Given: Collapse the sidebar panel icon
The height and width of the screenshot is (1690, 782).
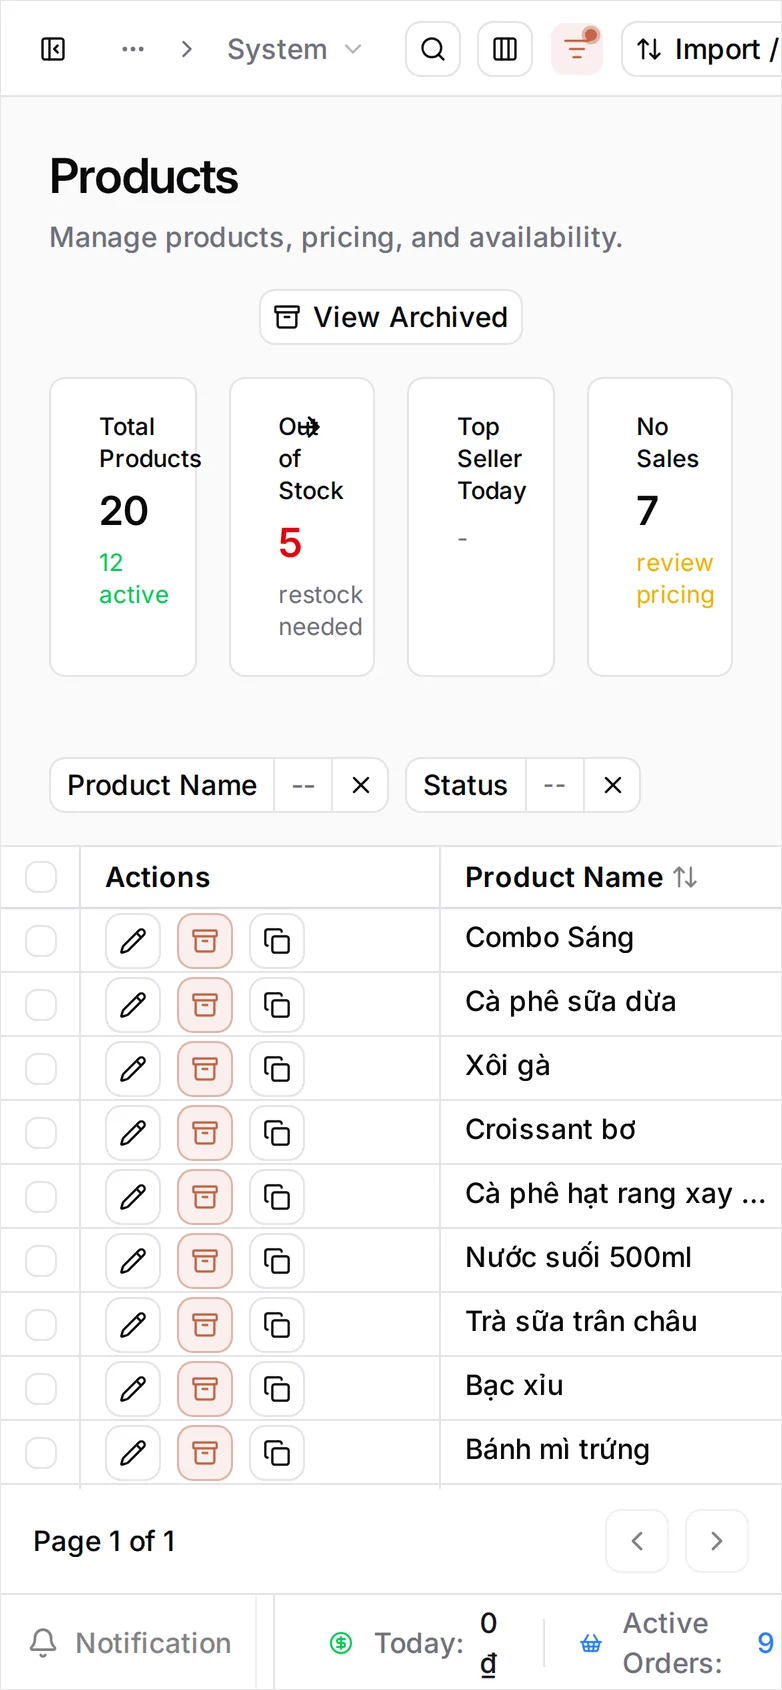Looking at the screenshot, I should 53,49.
